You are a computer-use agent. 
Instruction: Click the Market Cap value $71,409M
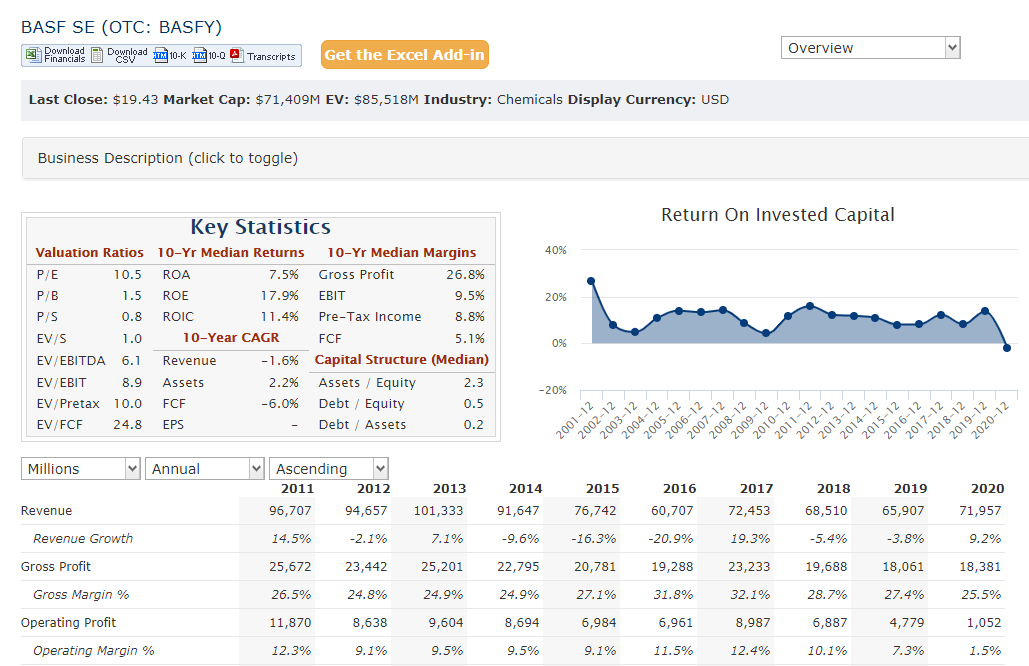click(287, 100)
